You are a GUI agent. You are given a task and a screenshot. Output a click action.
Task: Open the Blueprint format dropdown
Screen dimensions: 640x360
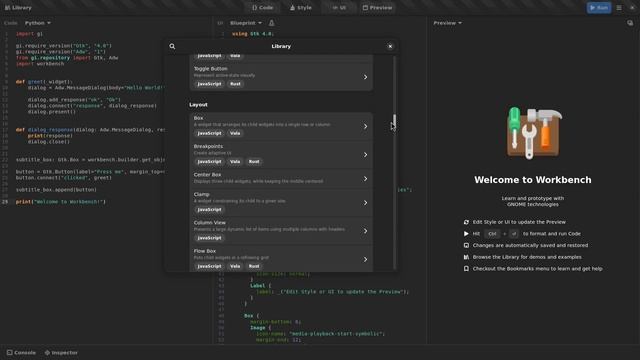246,23
